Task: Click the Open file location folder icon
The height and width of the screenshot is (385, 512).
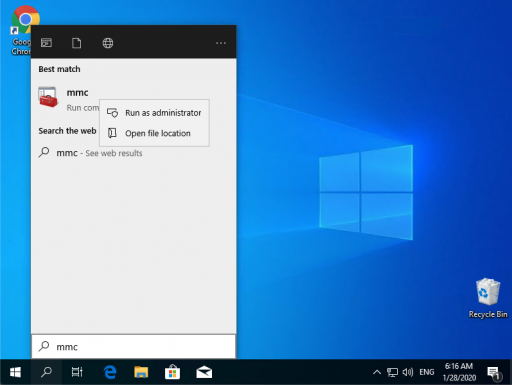Action: [x=112, y=133]
